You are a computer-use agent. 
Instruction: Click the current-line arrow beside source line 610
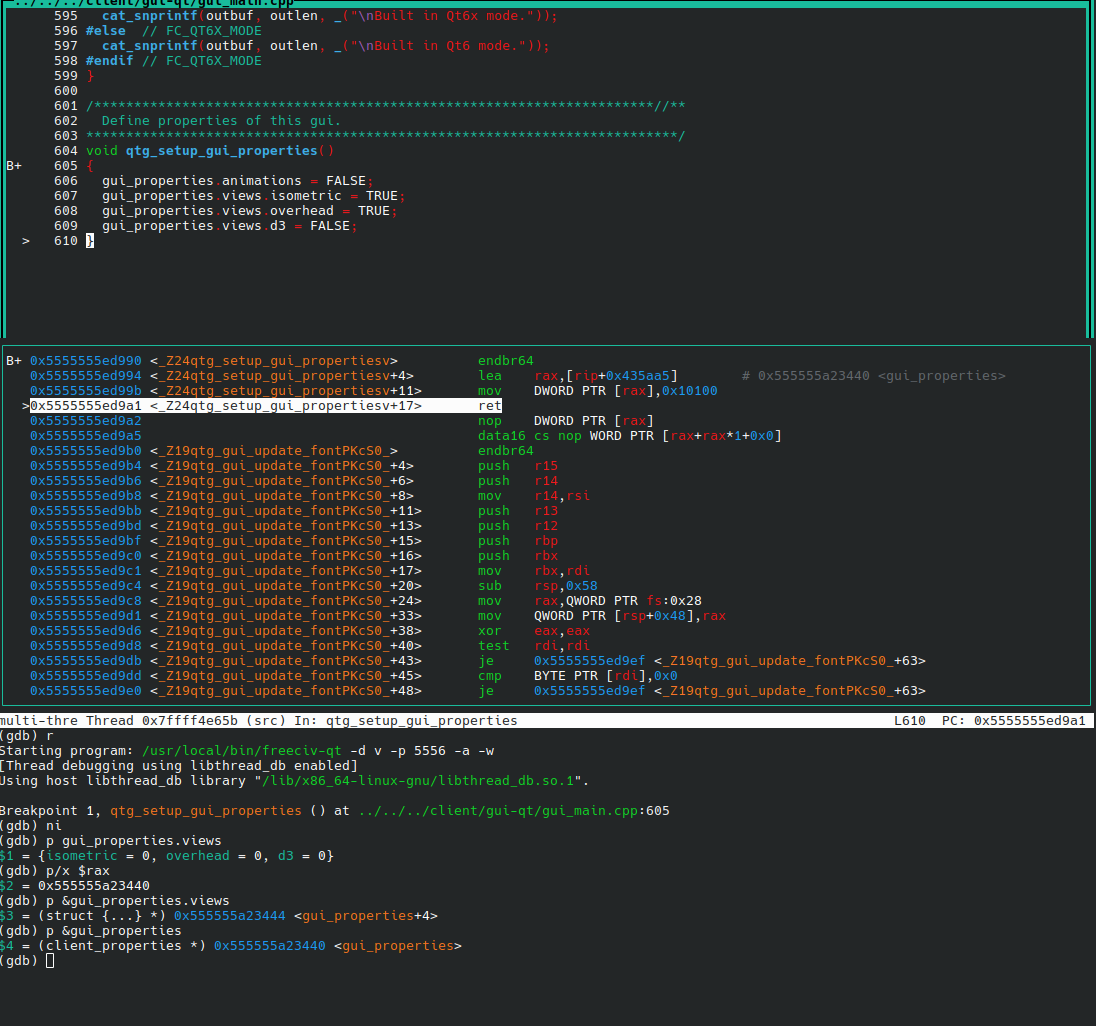pos(26,241)
